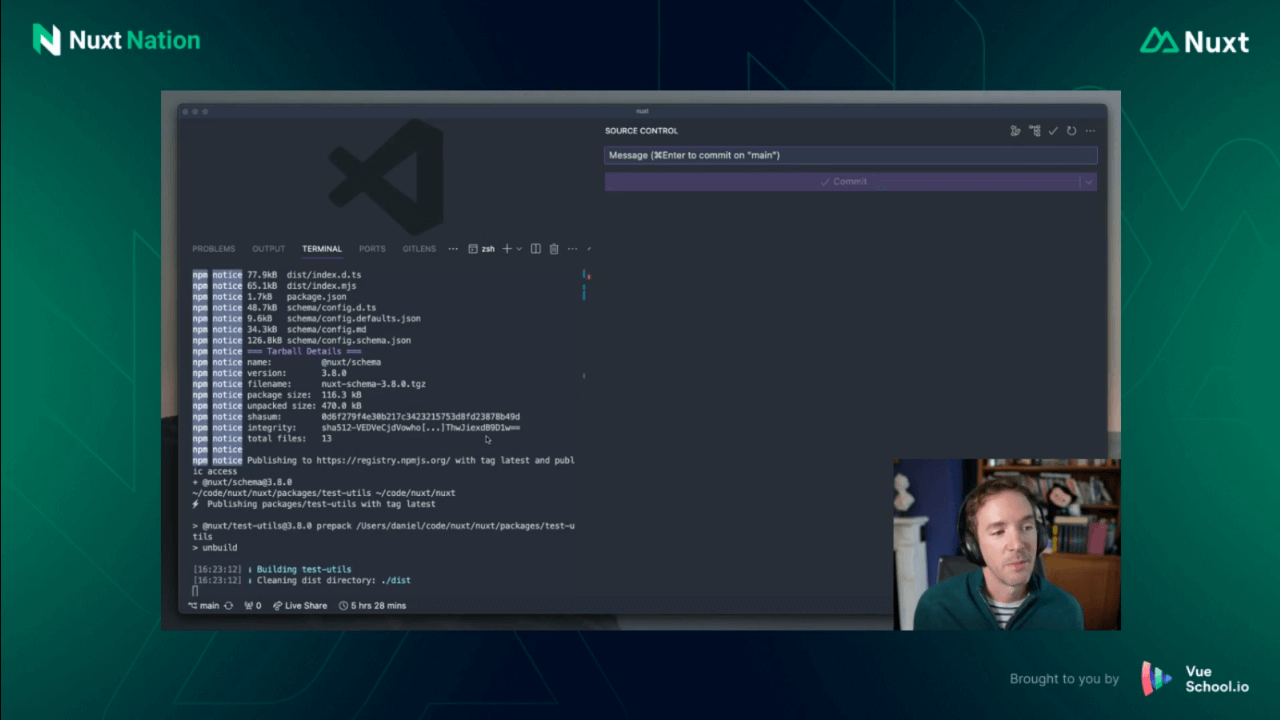Screen dimensions: 1280x720
Task: Click the Split Terminal icon
Action: tap(536, 249)
